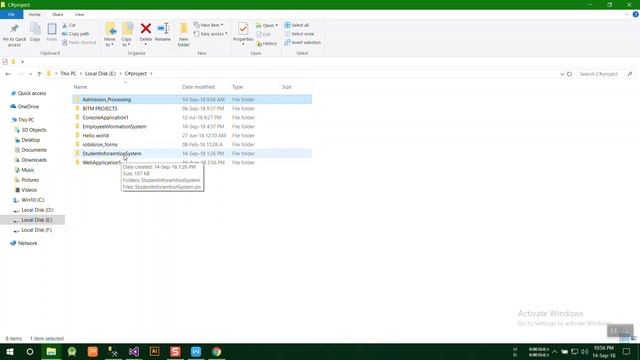Click the Cut command
This screenshot has height=360, width=640.
(69, 25)
